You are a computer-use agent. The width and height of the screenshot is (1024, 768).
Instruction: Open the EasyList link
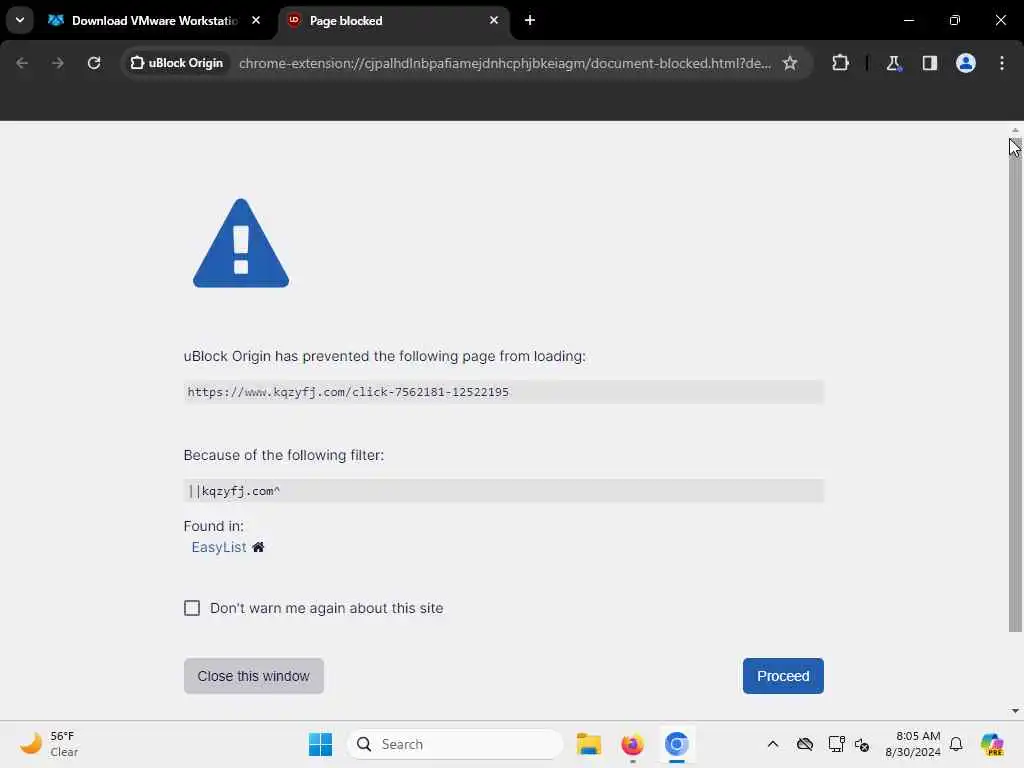click(219, 547)
